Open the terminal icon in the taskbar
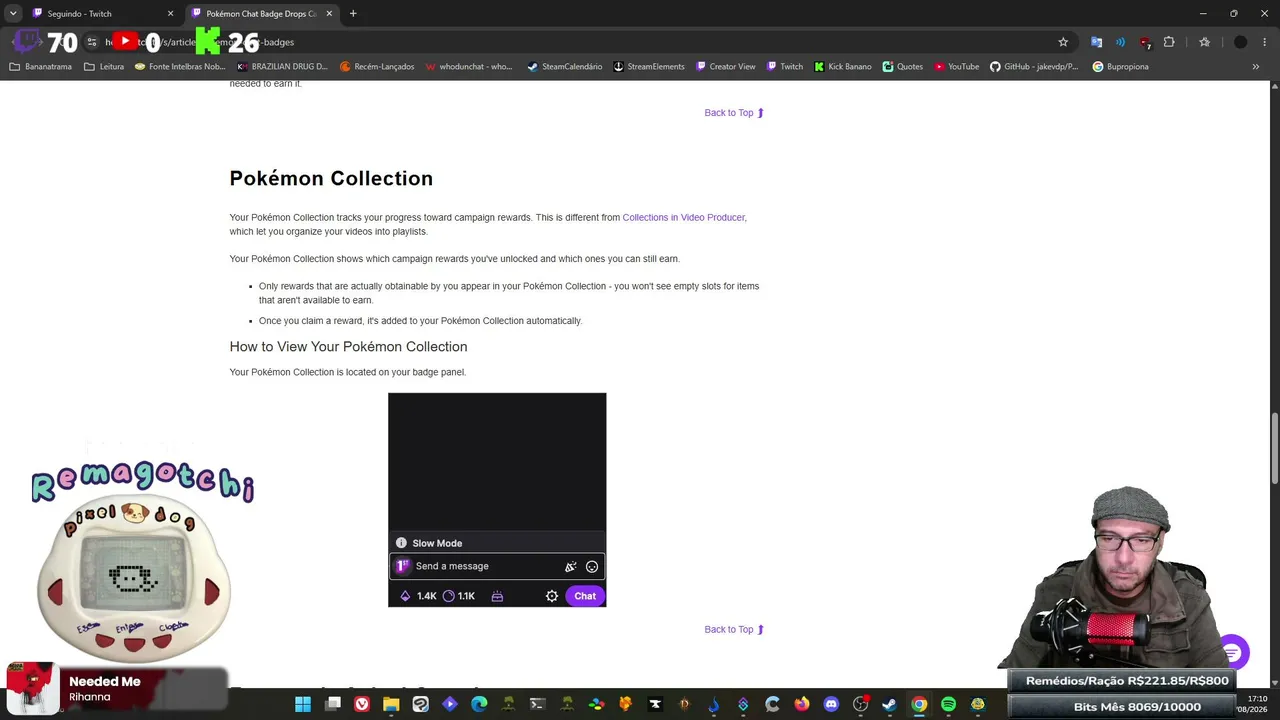Viewport: 1280px width, 720px height. pyautogui.click(x=537, y=704)
